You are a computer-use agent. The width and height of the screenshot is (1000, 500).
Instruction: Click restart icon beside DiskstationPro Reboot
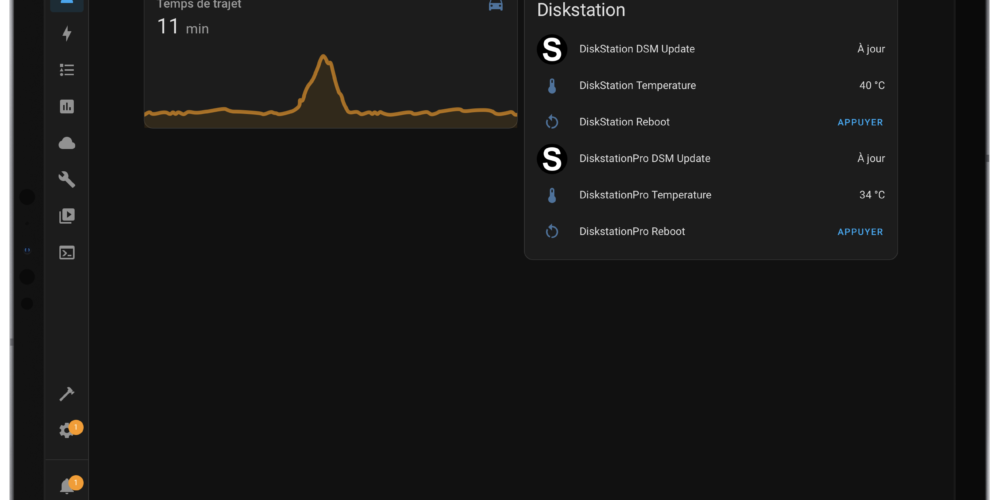tap(552, 232)
